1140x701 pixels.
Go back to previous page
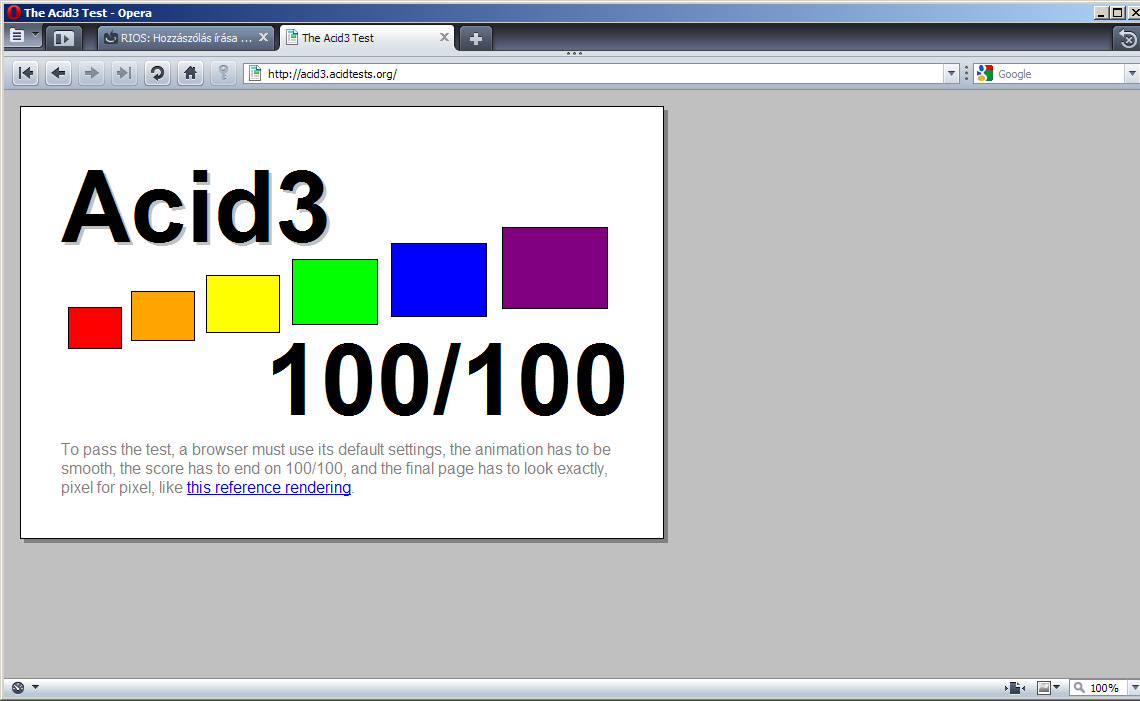pos(59,73)
